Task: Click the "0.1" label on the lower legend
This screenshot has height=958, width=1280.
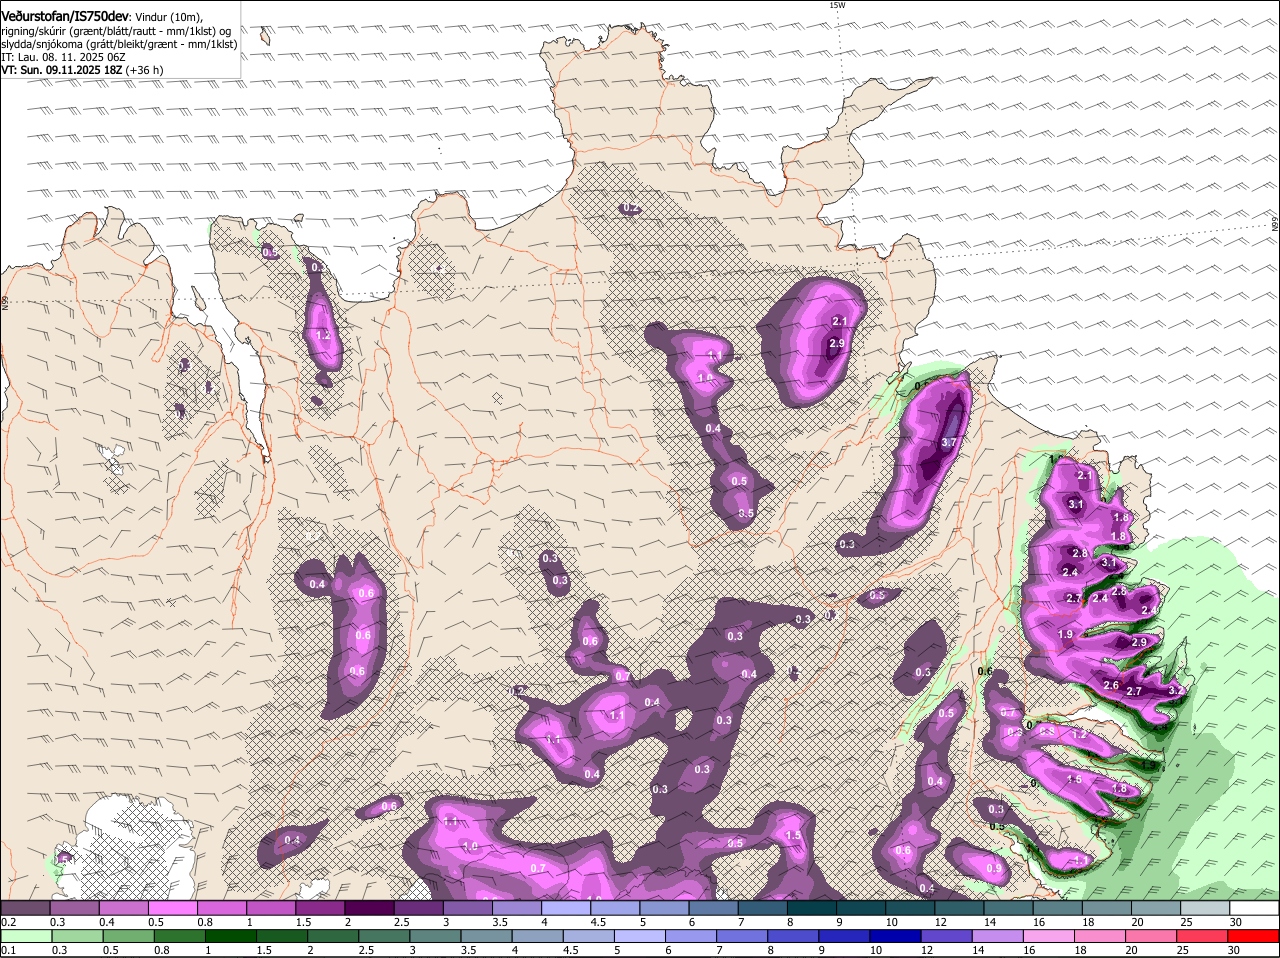Action: point(8,950)
